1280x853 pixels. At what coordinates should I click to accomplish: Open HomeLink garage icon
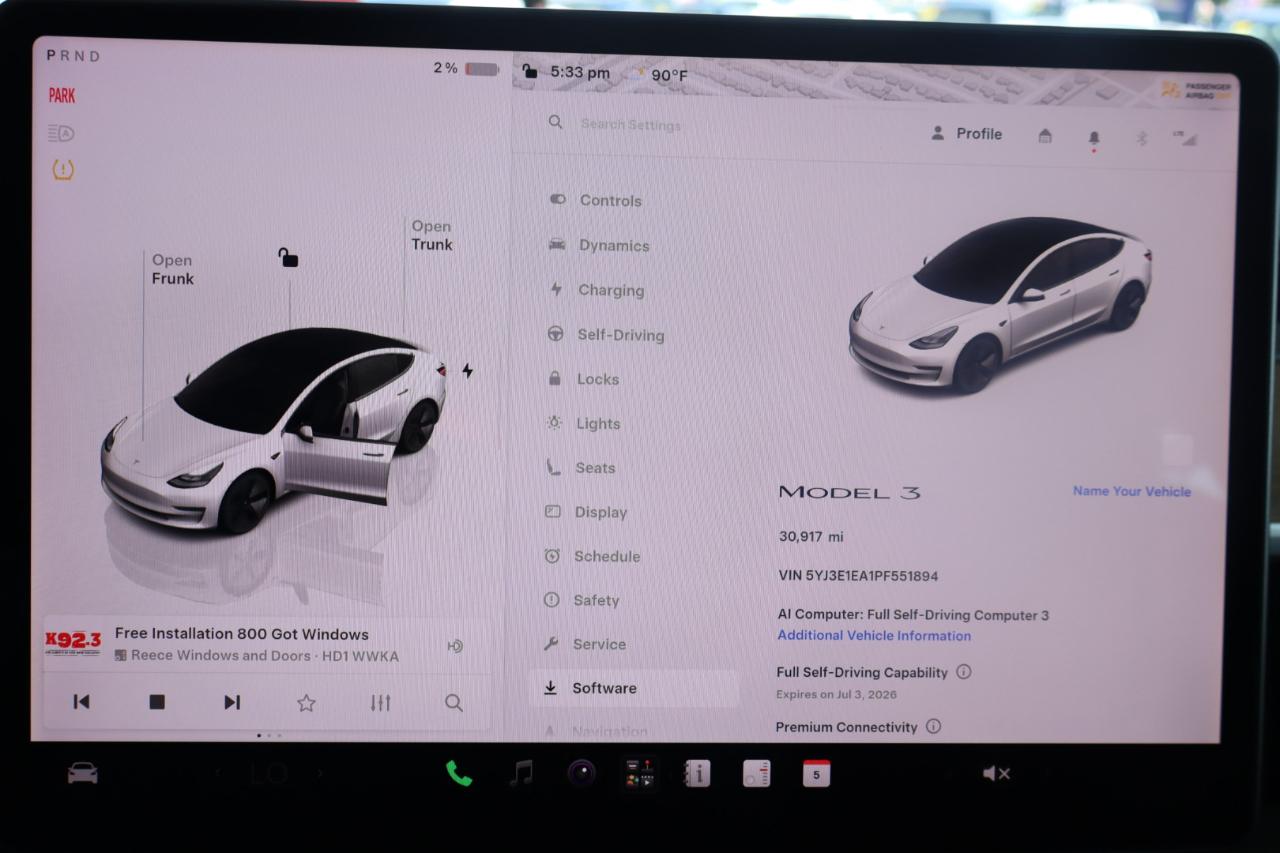(x=1045, y=136)
